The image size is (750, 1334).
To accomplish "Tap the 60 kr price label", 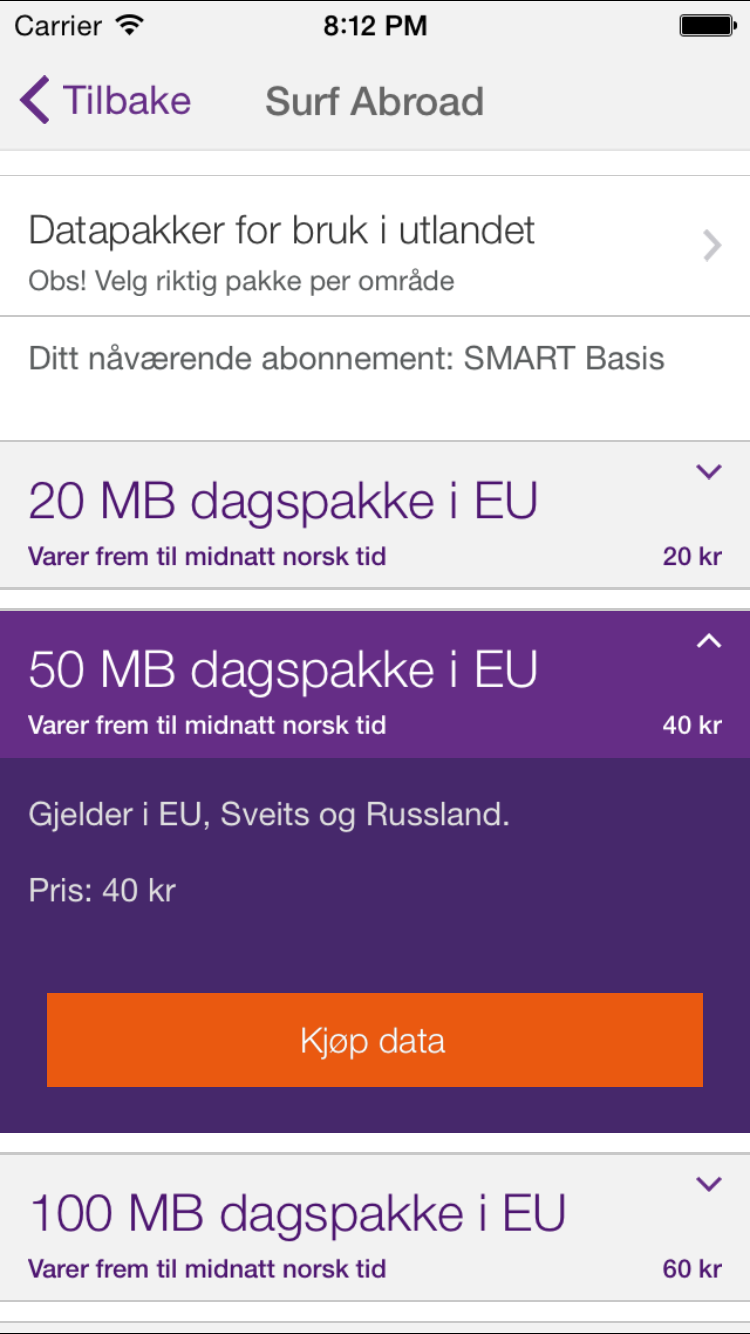I will (x=691, y=1269).
